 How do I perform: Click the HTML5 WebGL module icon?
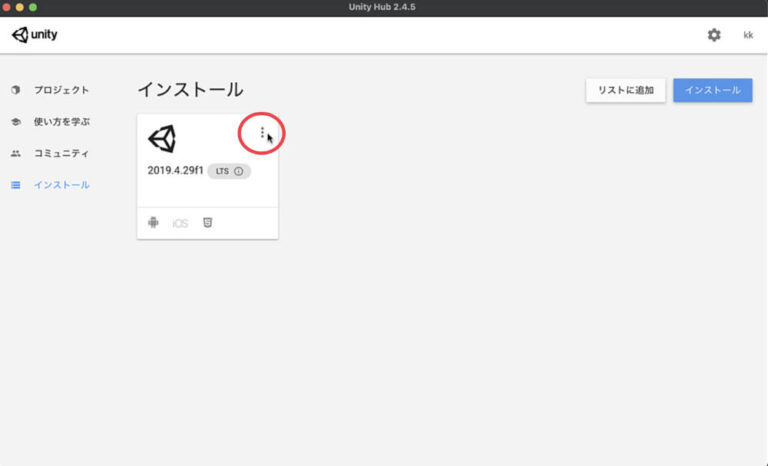pos(207,223)
